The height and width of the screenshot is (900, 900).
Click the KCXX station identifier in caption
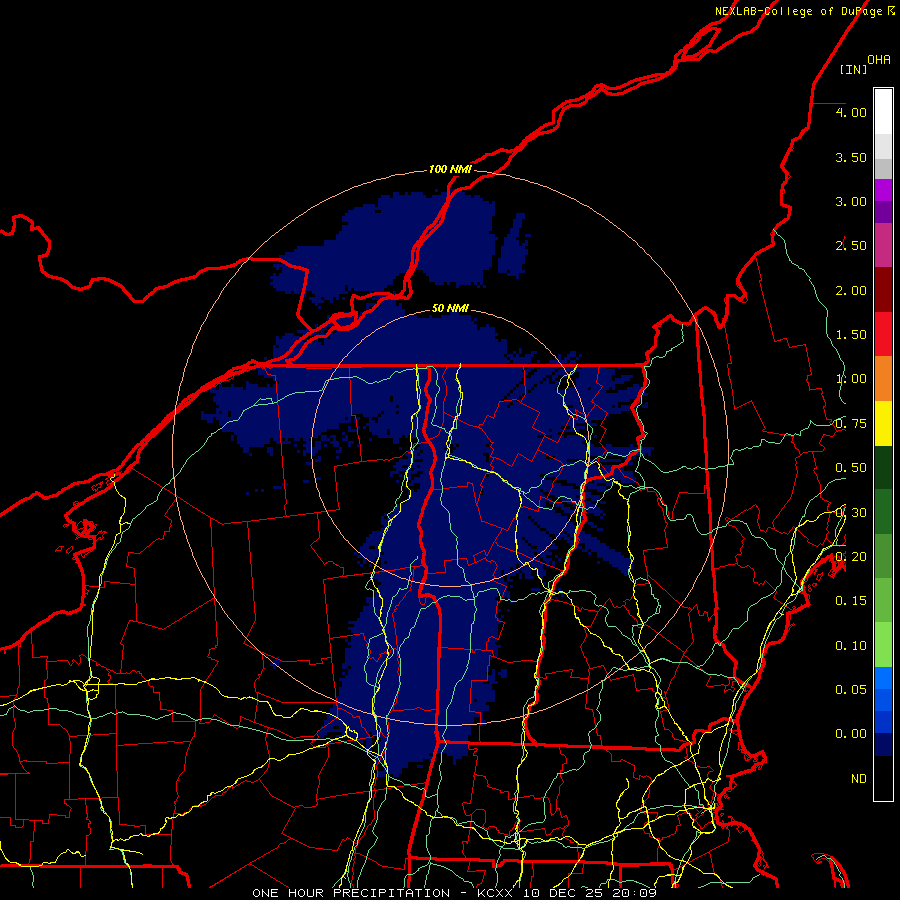pos(496,893)
